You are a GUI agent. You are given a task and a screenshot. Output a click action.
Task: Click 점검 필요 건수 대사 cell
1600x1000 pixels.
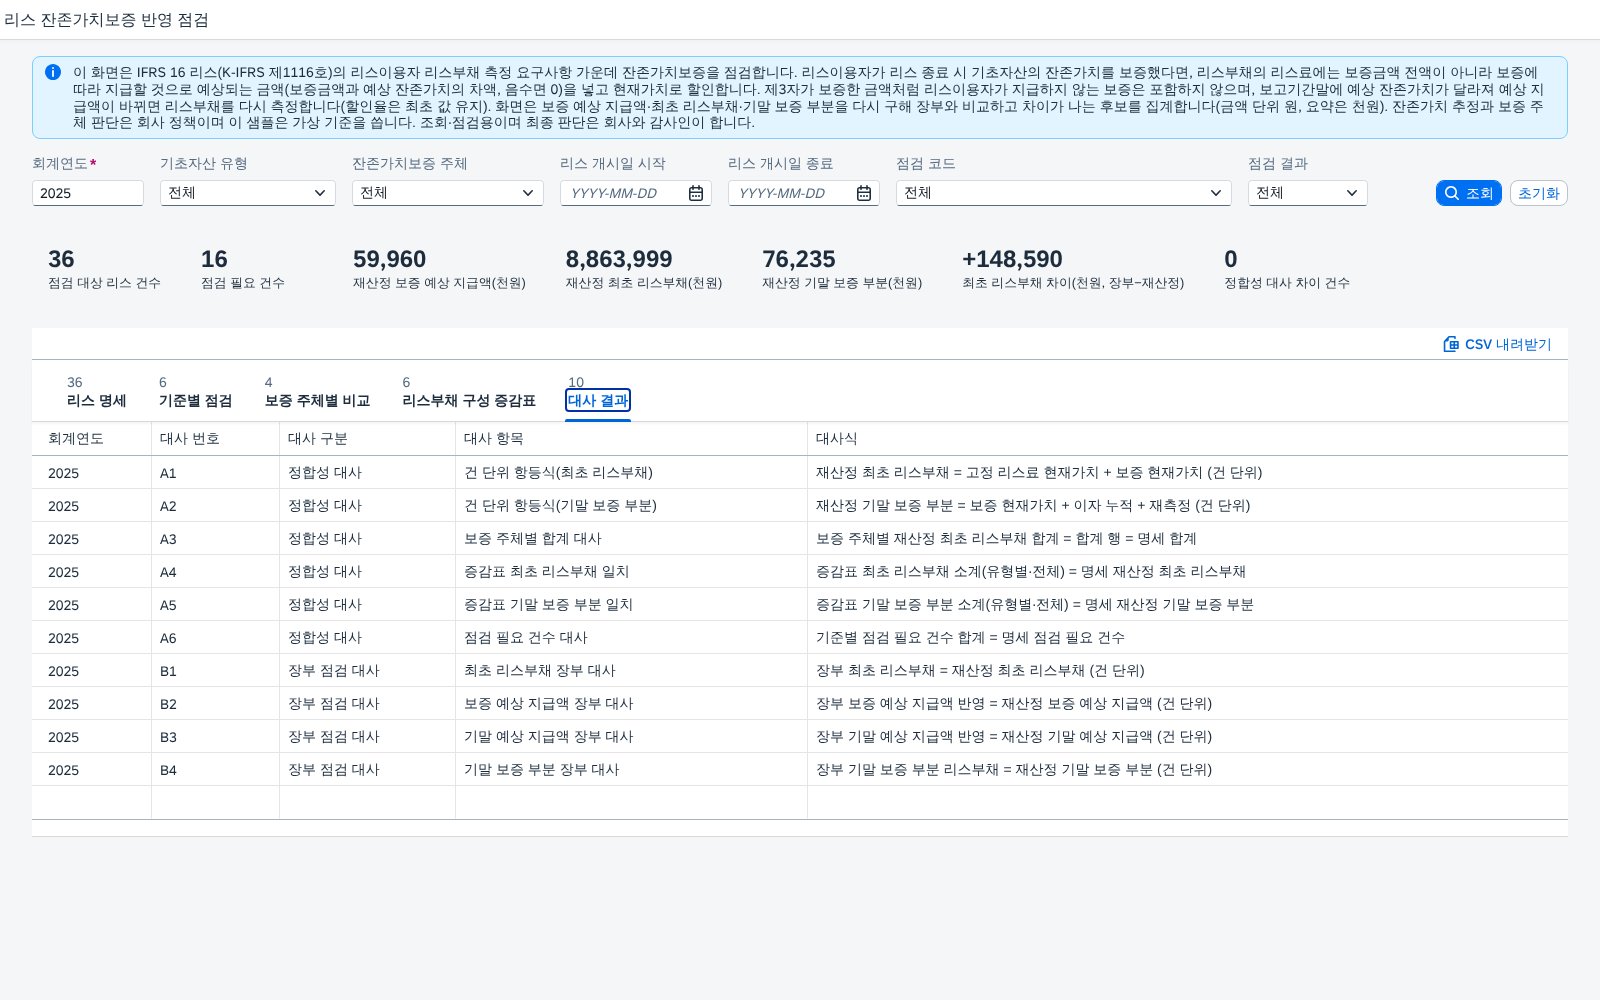[x=631, y=638]
